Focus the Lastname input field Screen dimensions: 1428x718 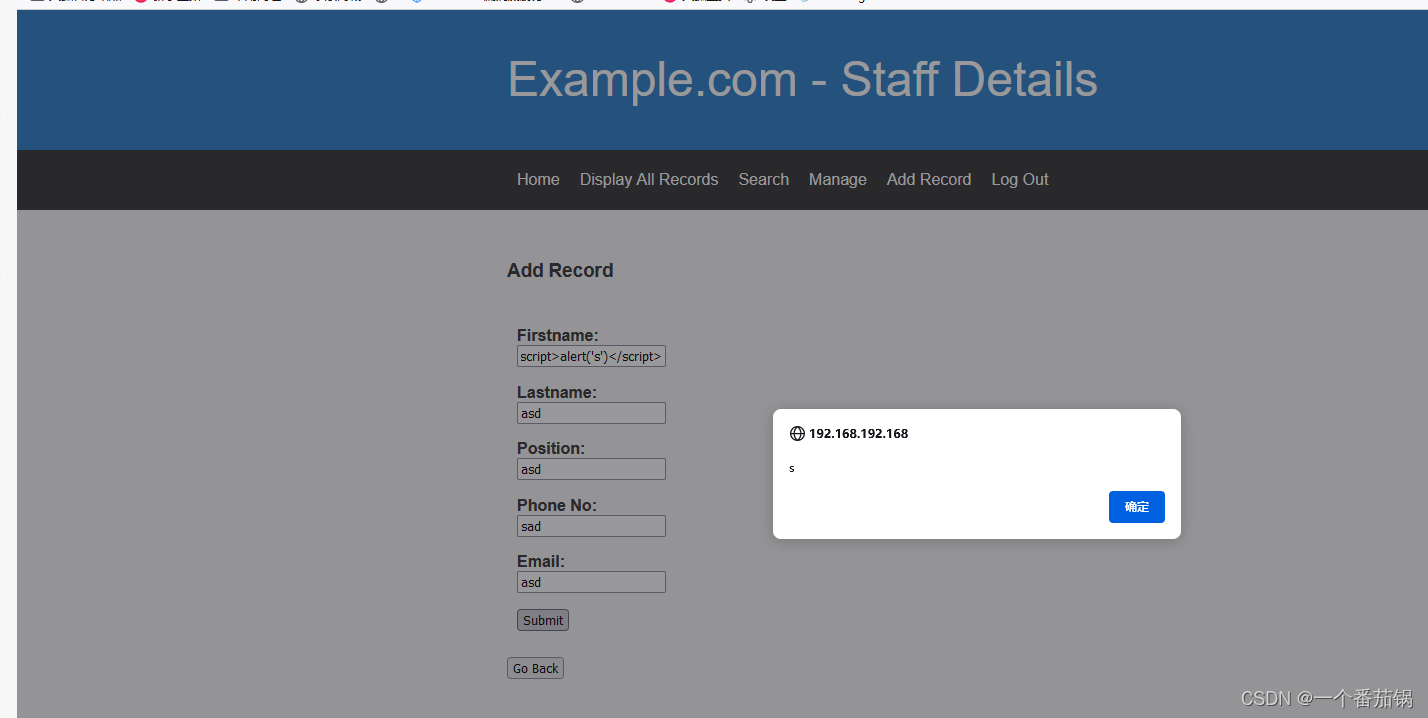point(591,413)
